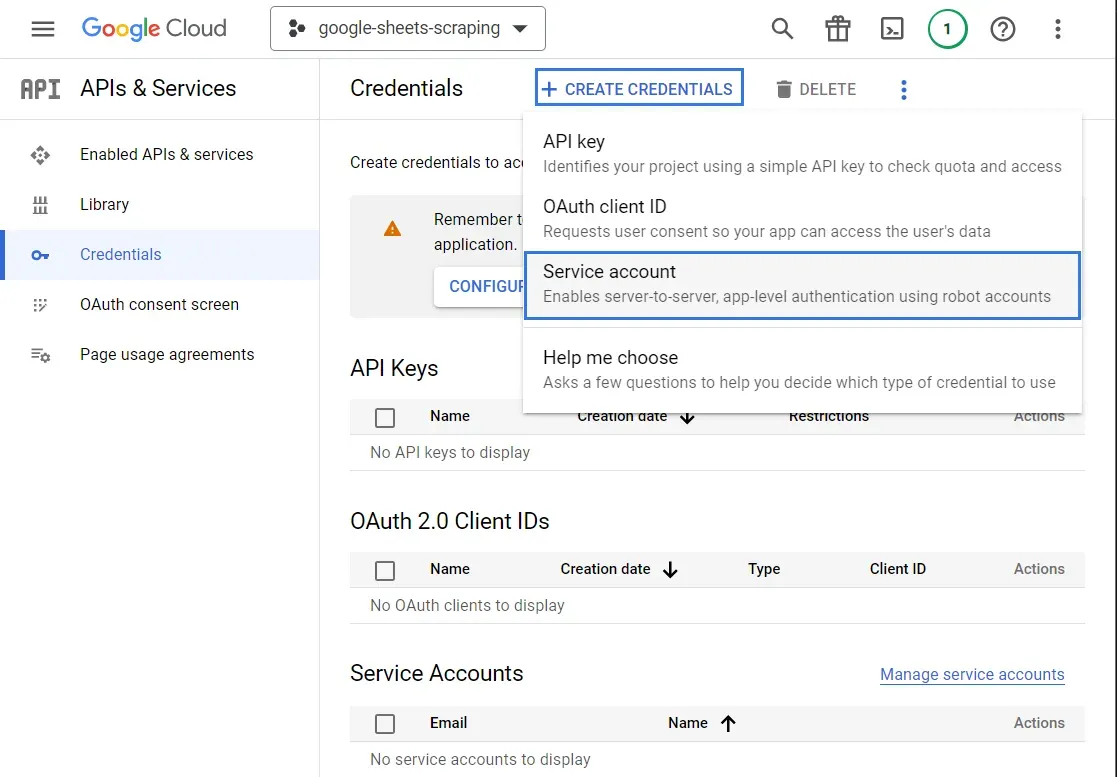Screen dimensions: 1117x777
Task: Open the google-sheets-scraping project selector
Action: tap(407, 29)
